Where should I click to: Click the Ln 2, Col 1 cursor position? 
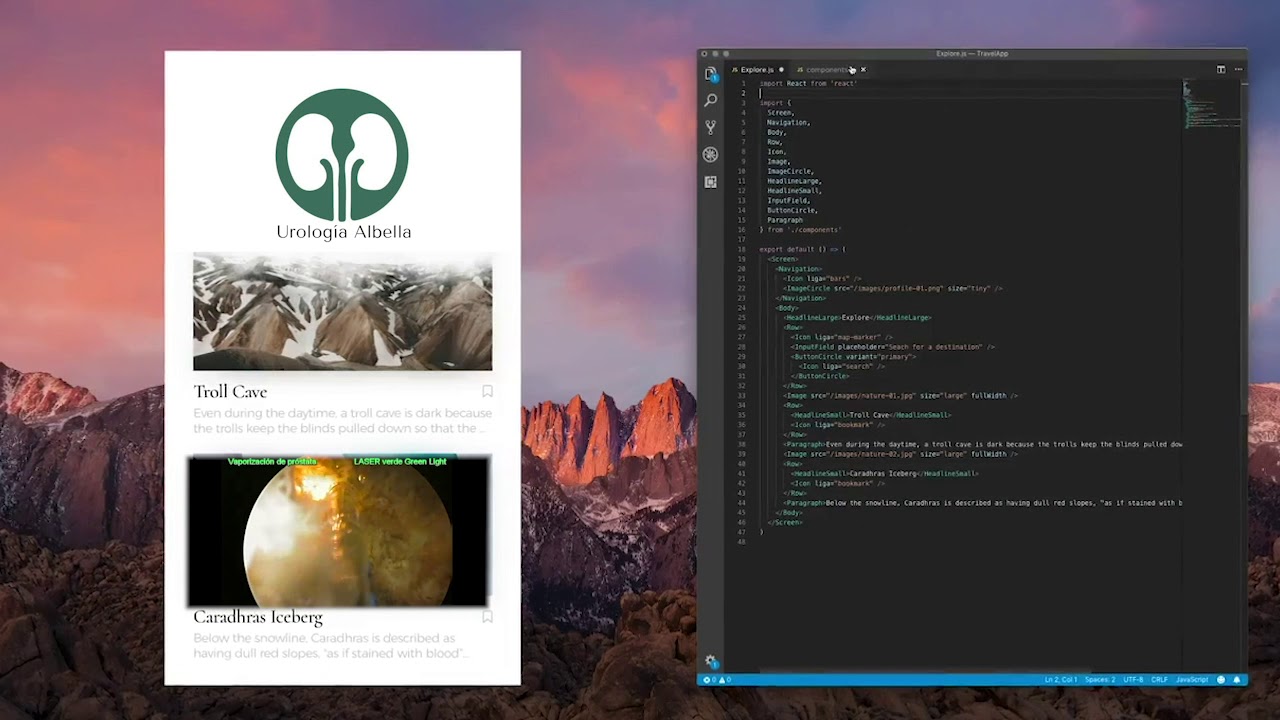1061,680
